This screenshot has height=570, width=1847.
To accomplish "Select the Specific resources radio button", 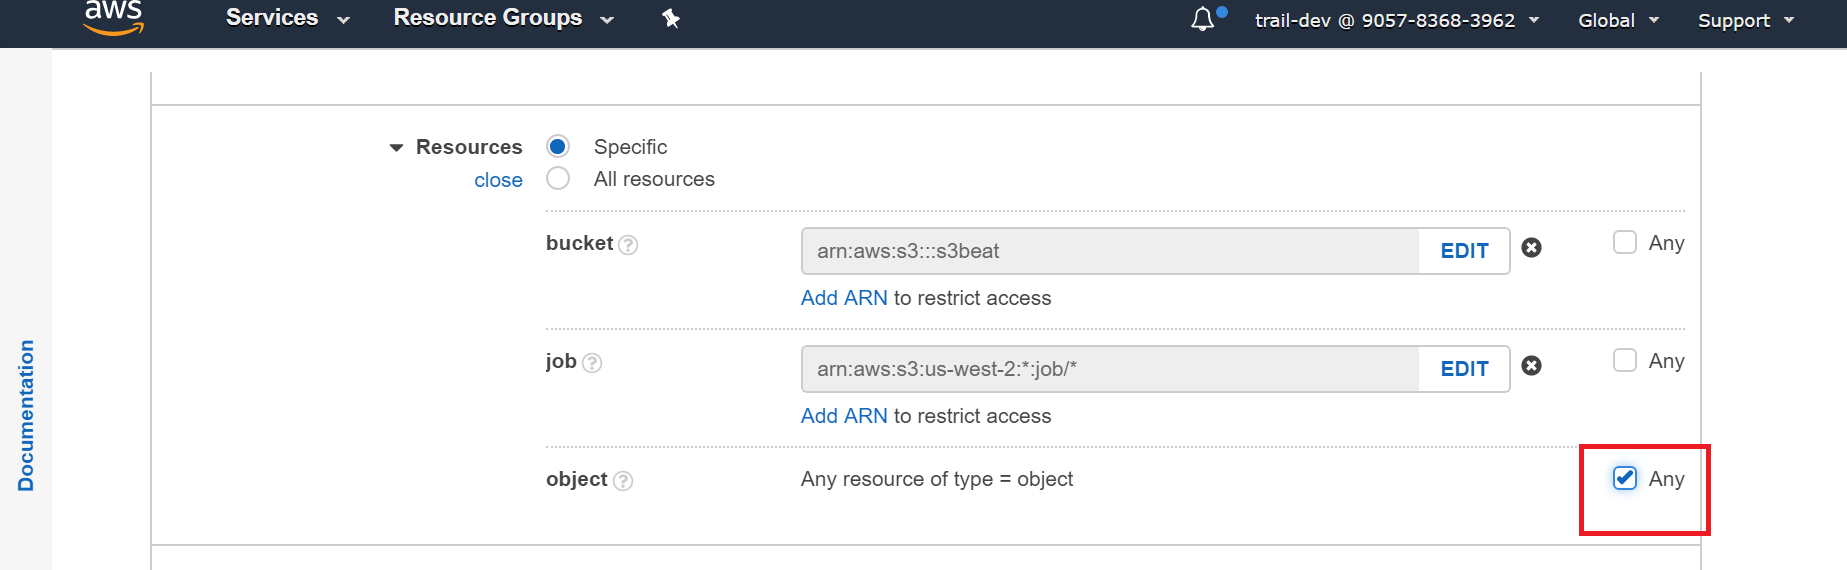I will [x=558, y=147].
